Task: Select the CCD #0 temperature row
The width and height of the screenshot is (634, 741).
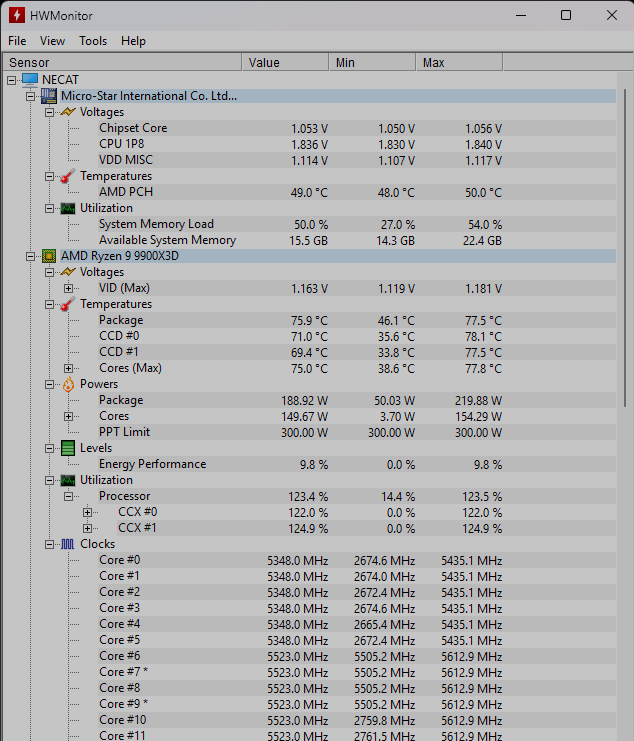Action: pos(356,336)
